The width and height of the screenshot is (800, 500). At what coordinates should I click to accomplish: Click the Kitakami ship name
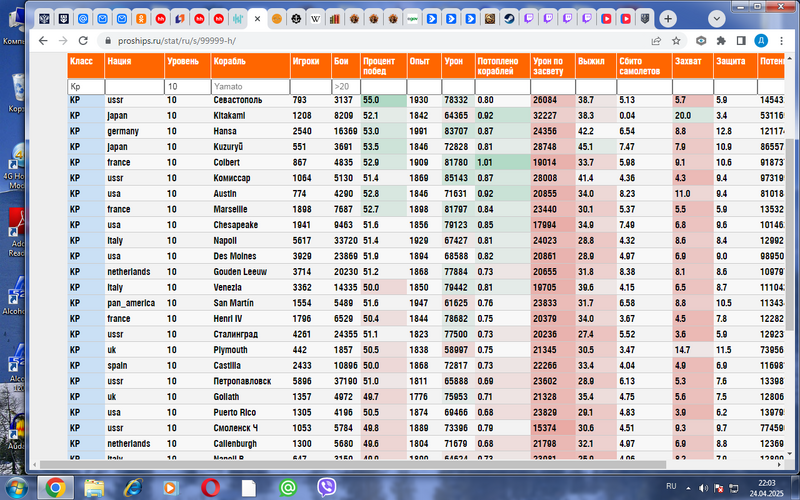click(229, 115)
